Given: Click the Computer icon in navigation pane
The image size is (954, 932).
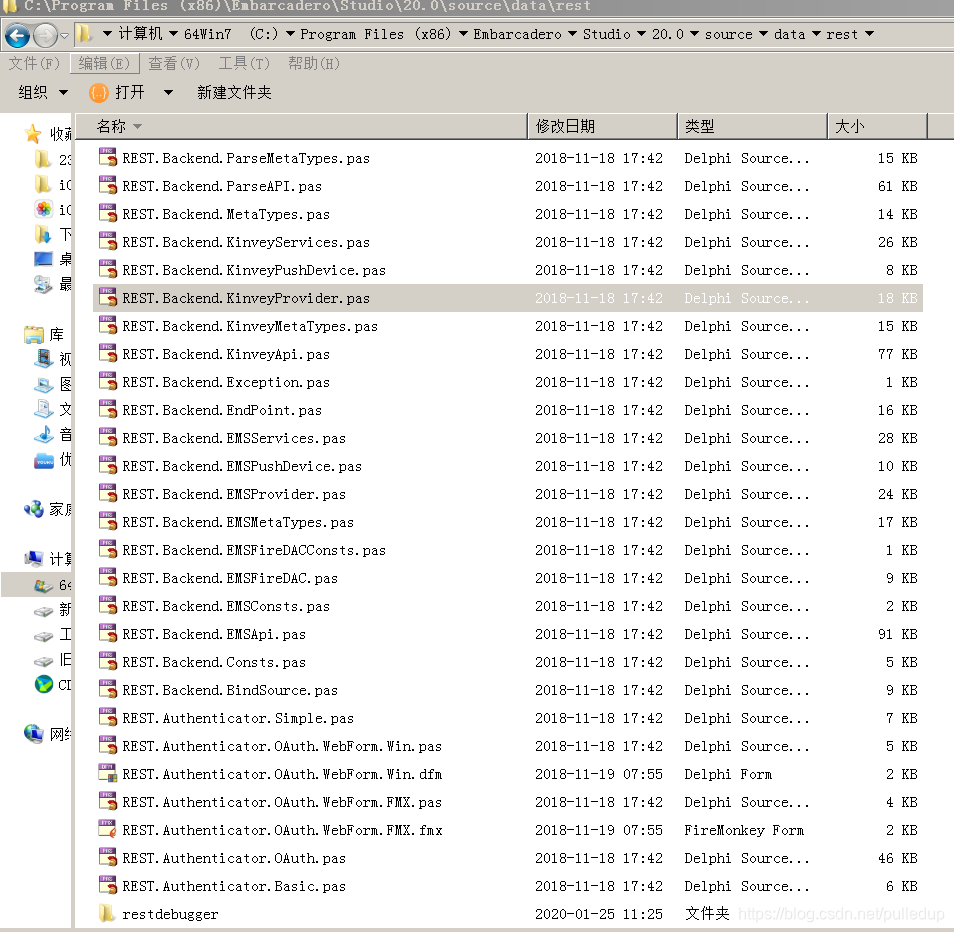Looking at the screenshot, I should pos(34,558).
